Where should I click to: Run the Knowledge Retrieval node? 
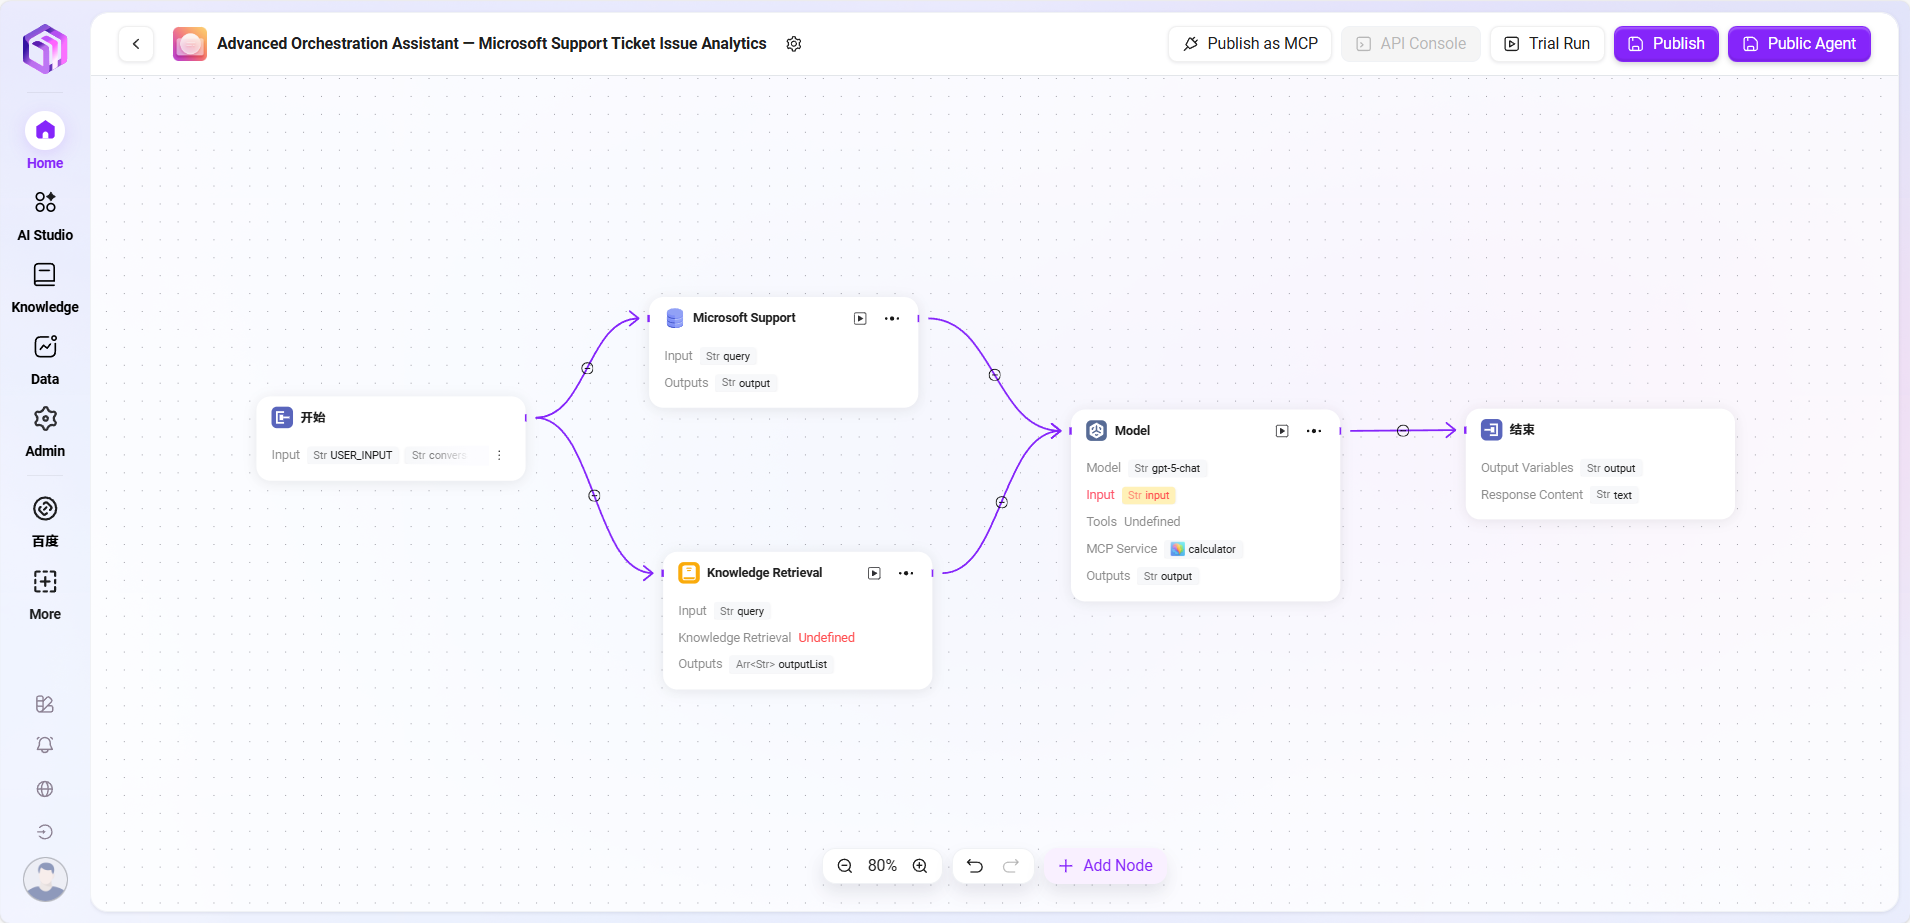click(x=874, y=574)
